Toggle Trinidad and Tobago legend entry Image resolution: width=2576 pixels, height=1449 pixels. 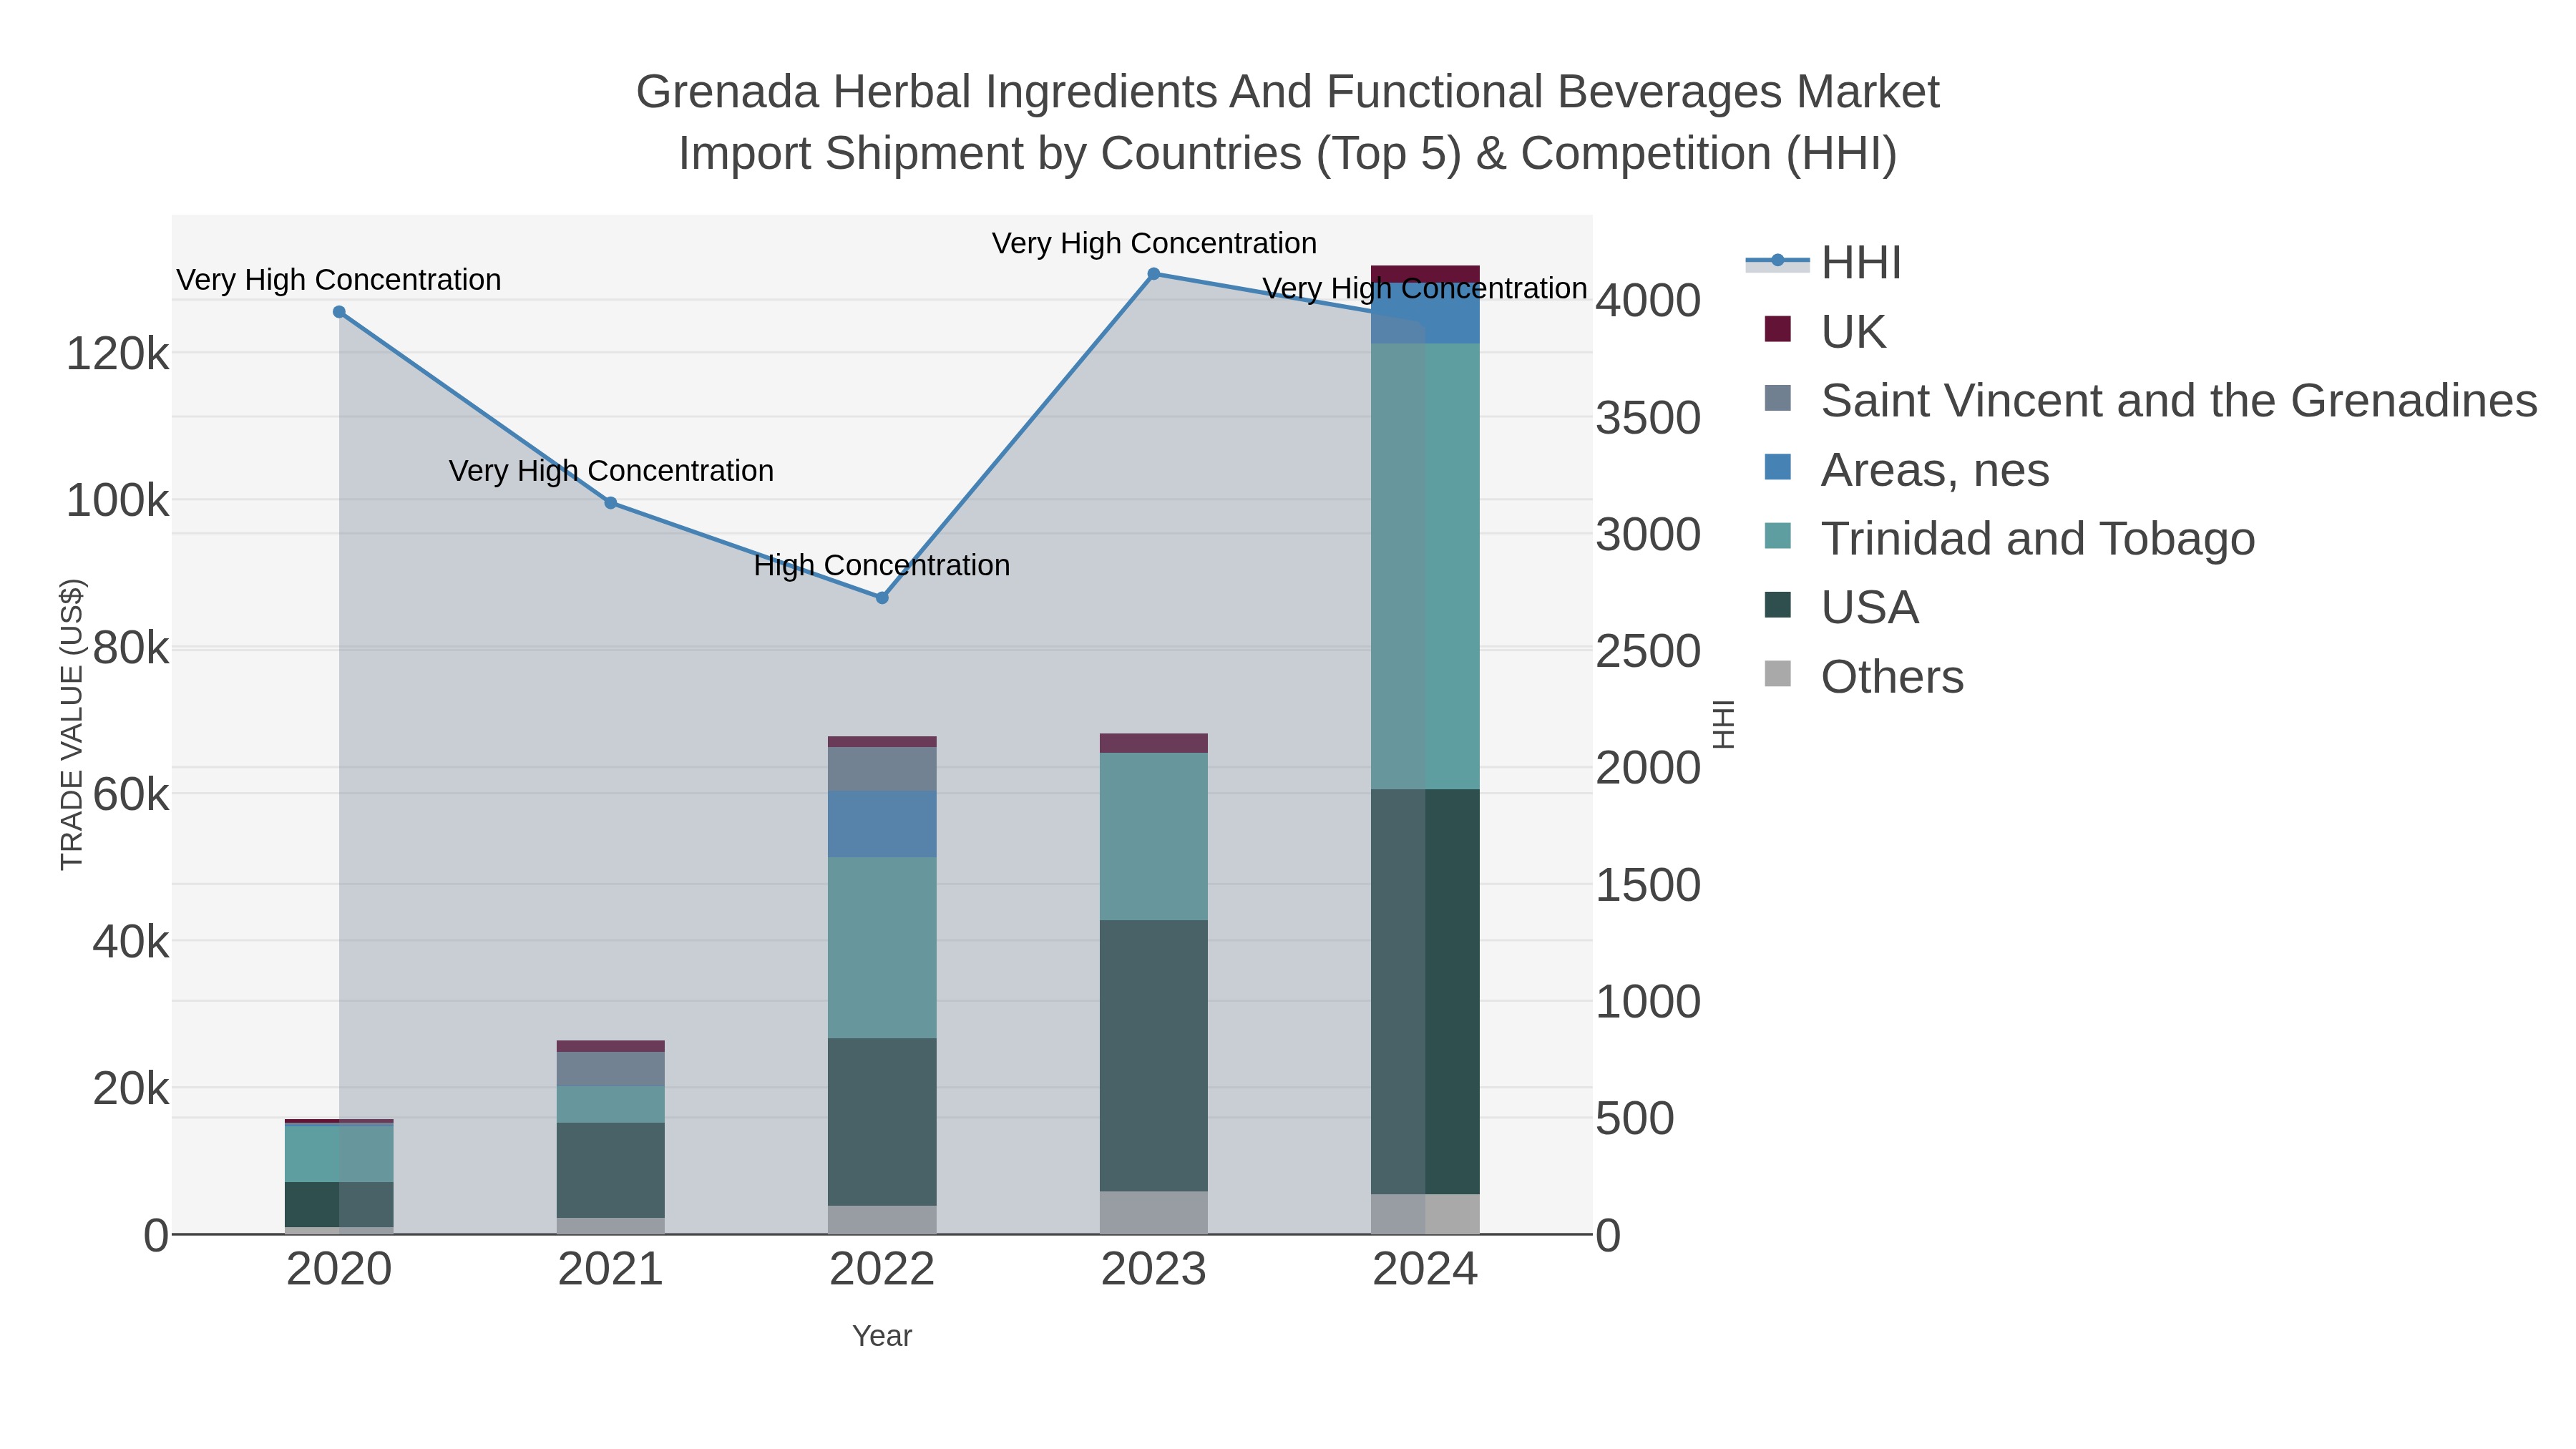tap(2010, 539)
